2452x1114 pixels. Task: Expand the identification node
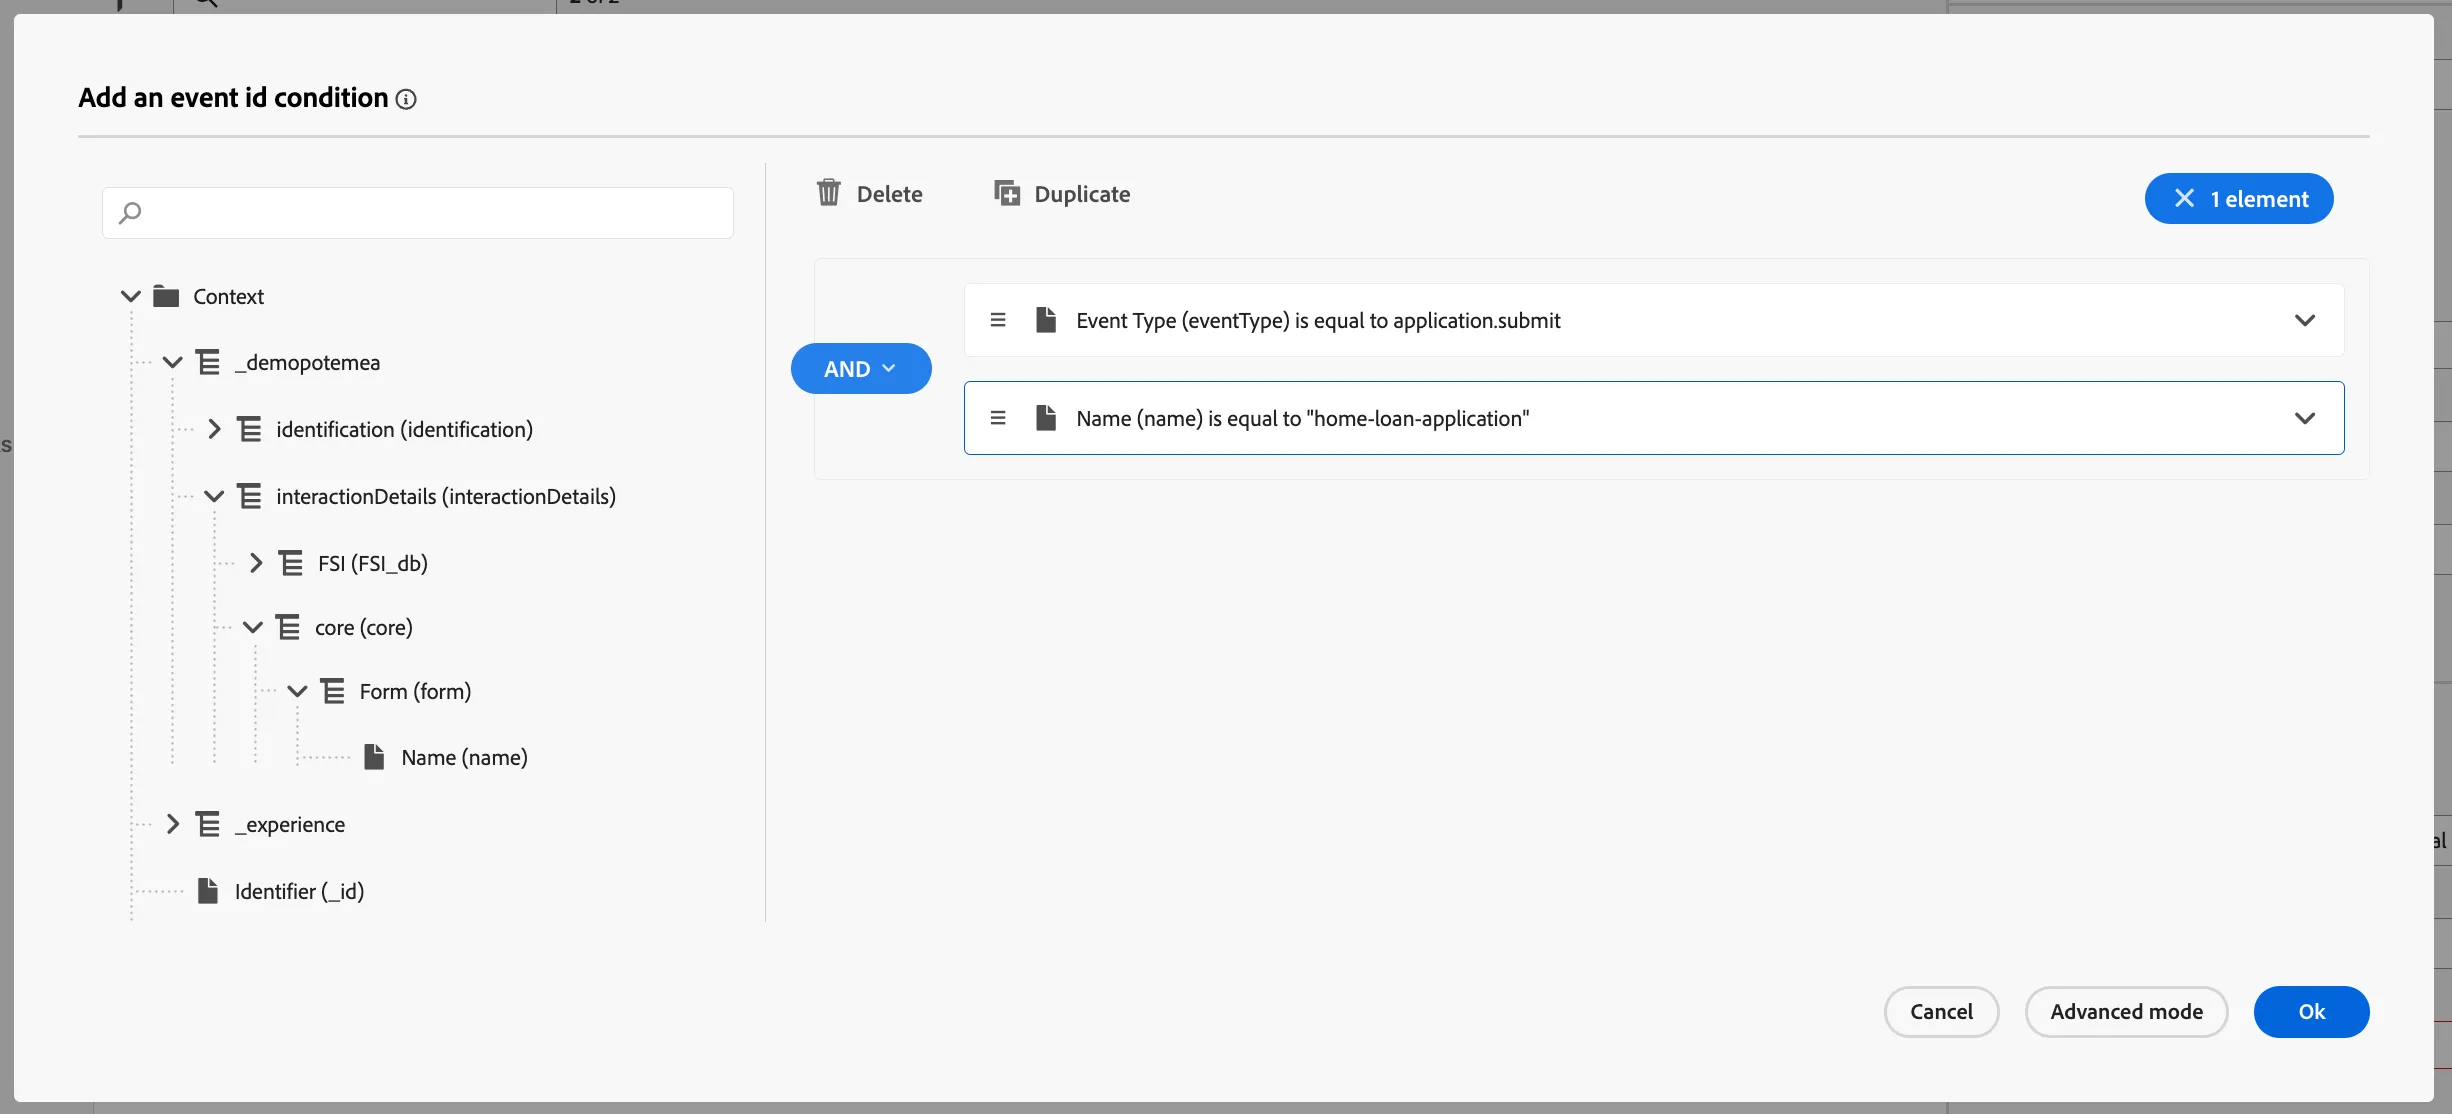coord(214,429)
